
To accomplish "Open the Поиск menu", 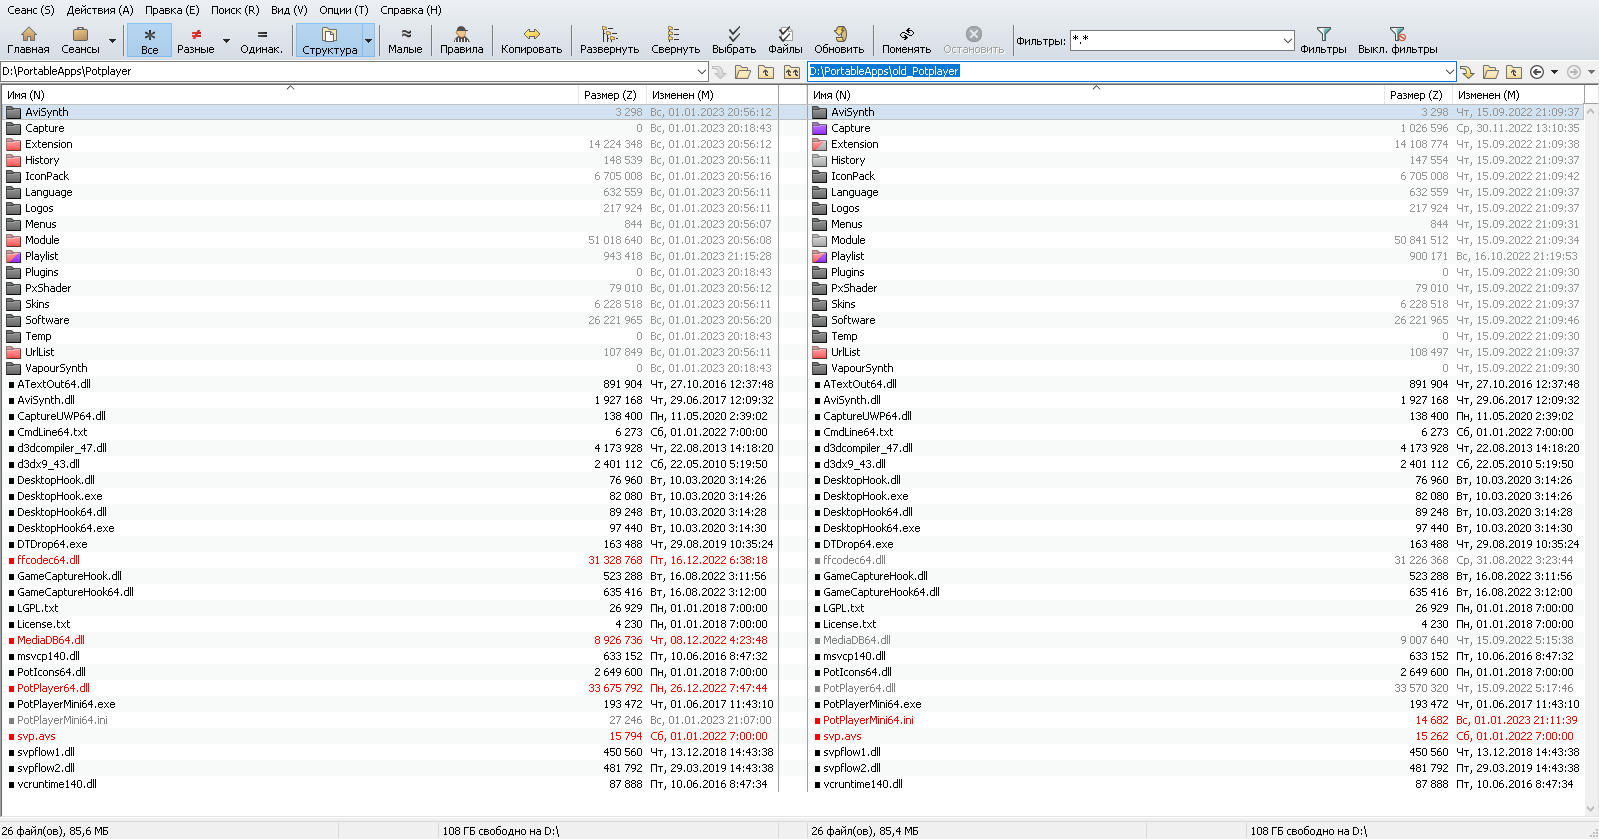I will (x=235, y=10).
